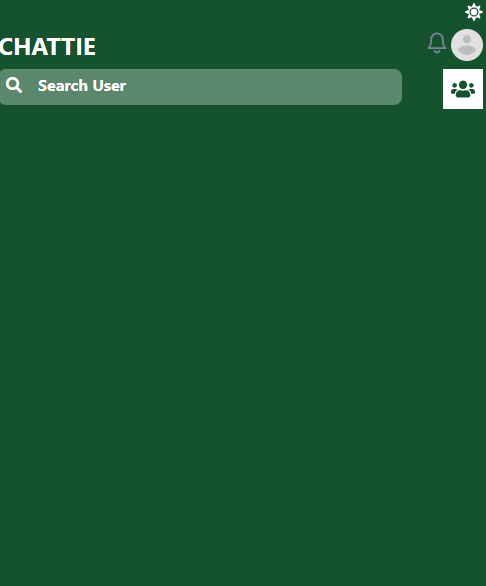This screenshot has height=586, width=486.
Task: Open account menu from gray avatar
Action: (467, 45)
